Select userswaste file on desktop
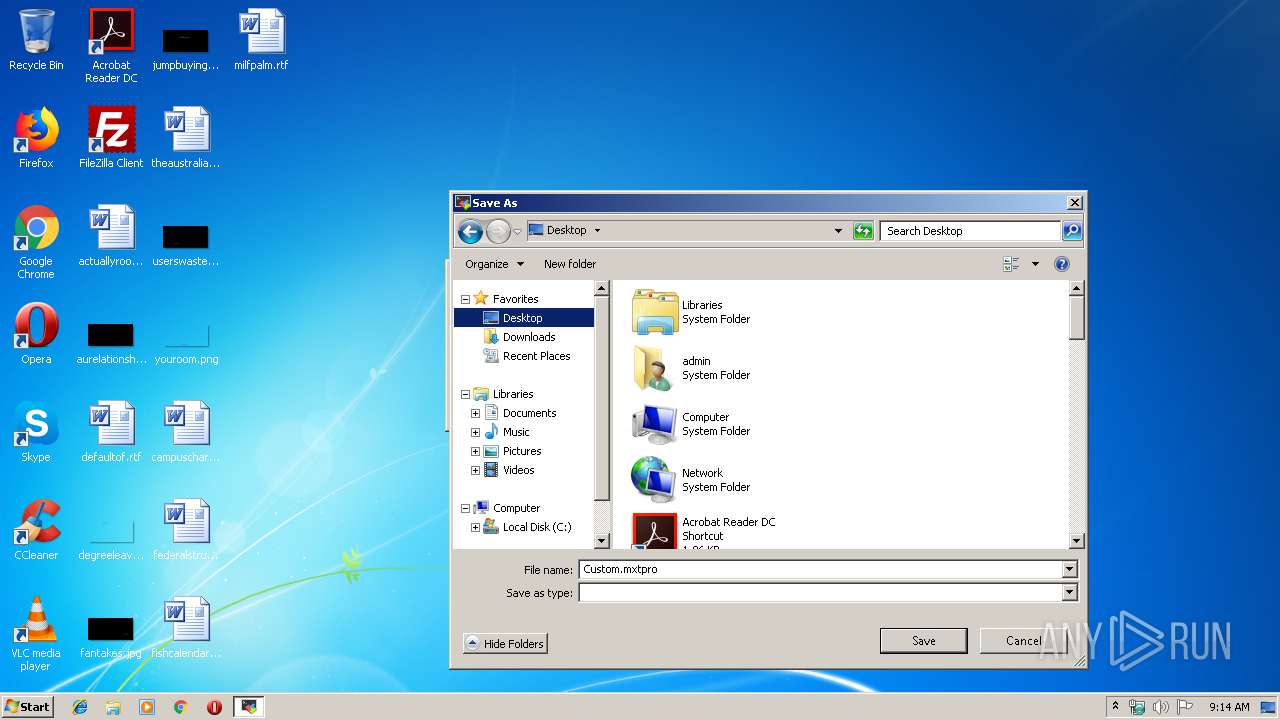The width and height of the screenshot is (1280, 720). pos(186,245)
